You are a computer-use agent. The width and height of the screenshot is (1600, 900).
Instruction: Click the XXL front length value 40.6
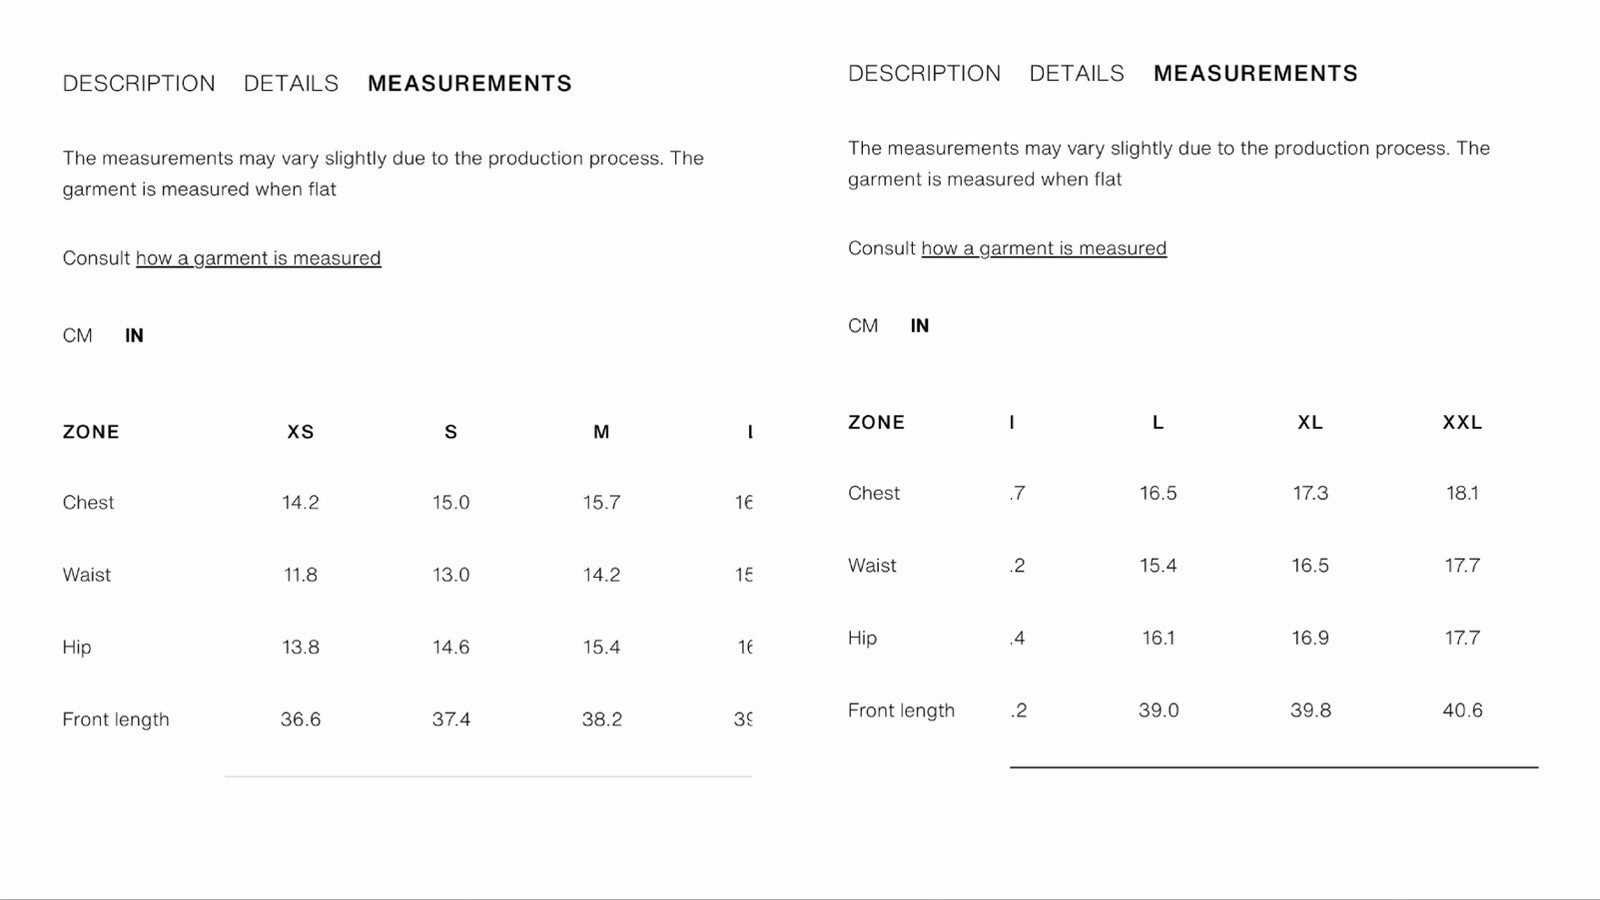1462,710
